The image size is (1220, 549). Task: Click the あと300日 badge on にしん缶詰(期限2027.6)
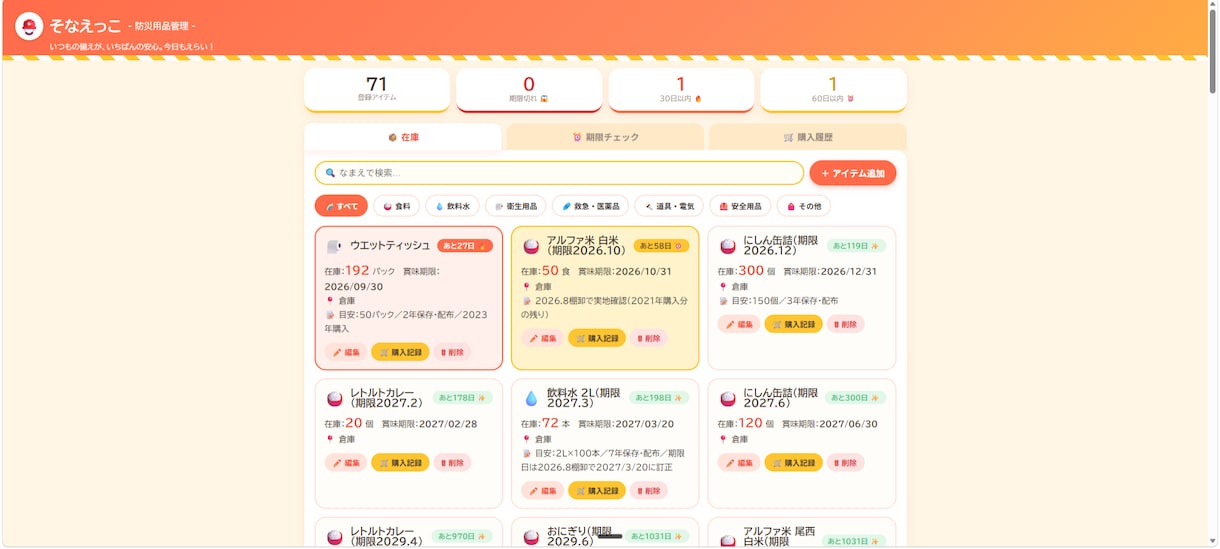pyautogui.click(x=856, y=398)
